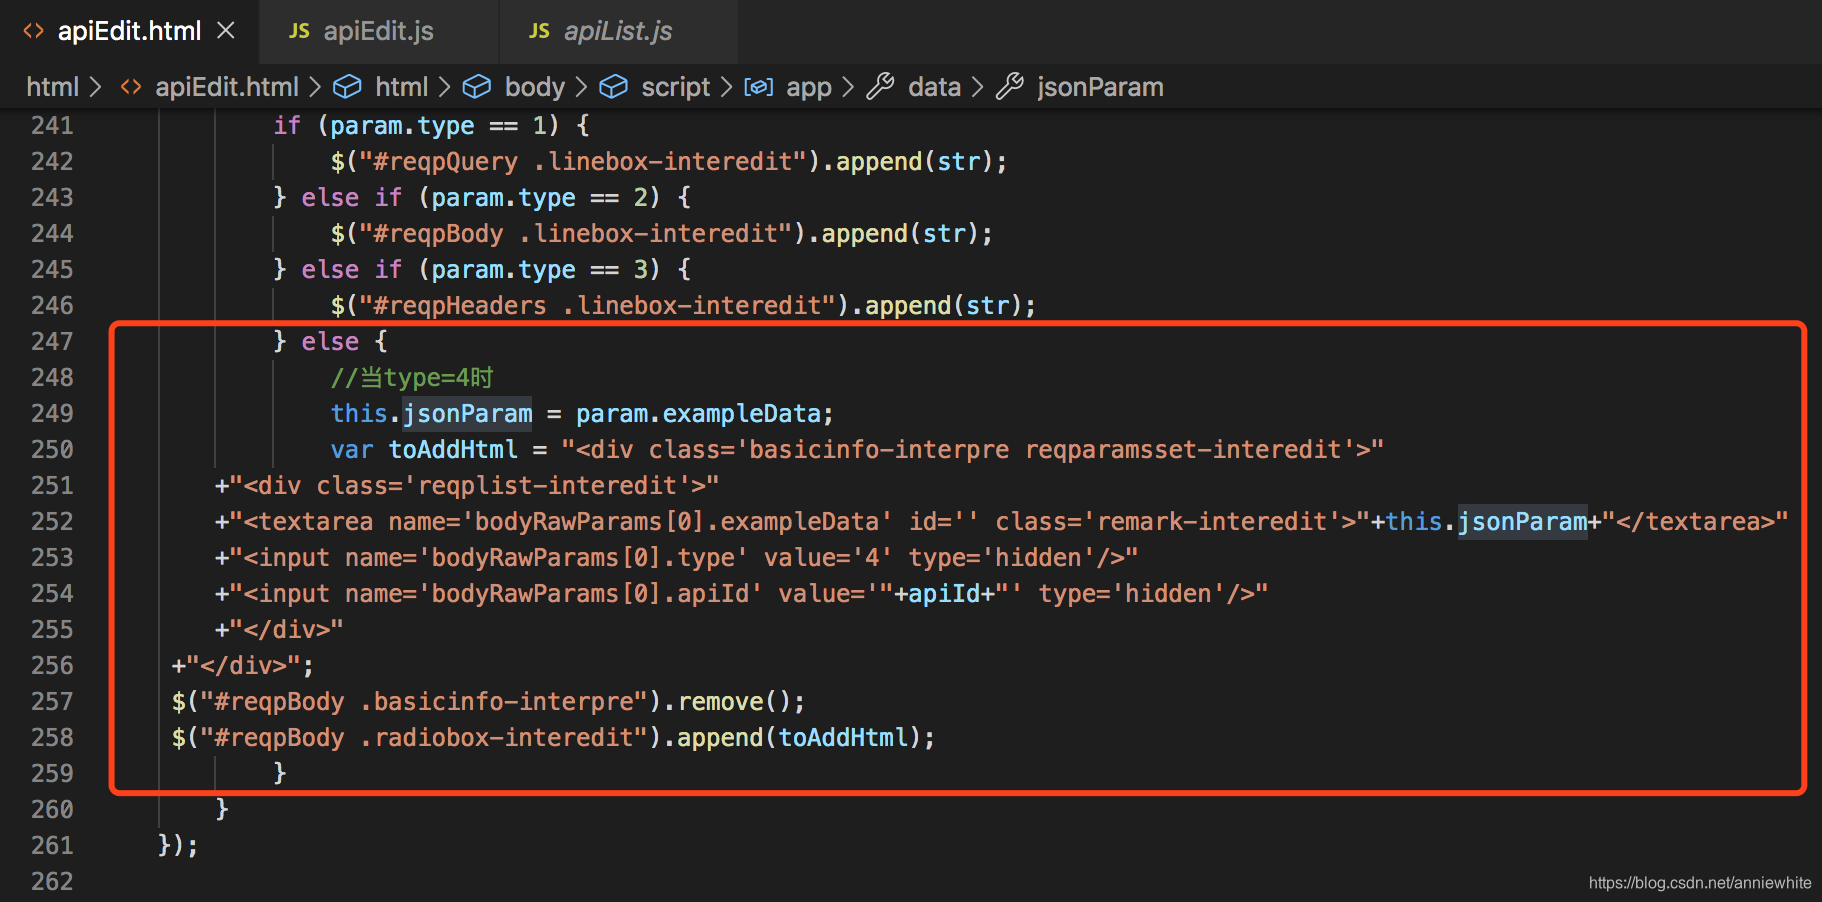This screenshot has width=1822, height=902.
Task: Click closing }); on line 261
Action: [x=178, y=845]
